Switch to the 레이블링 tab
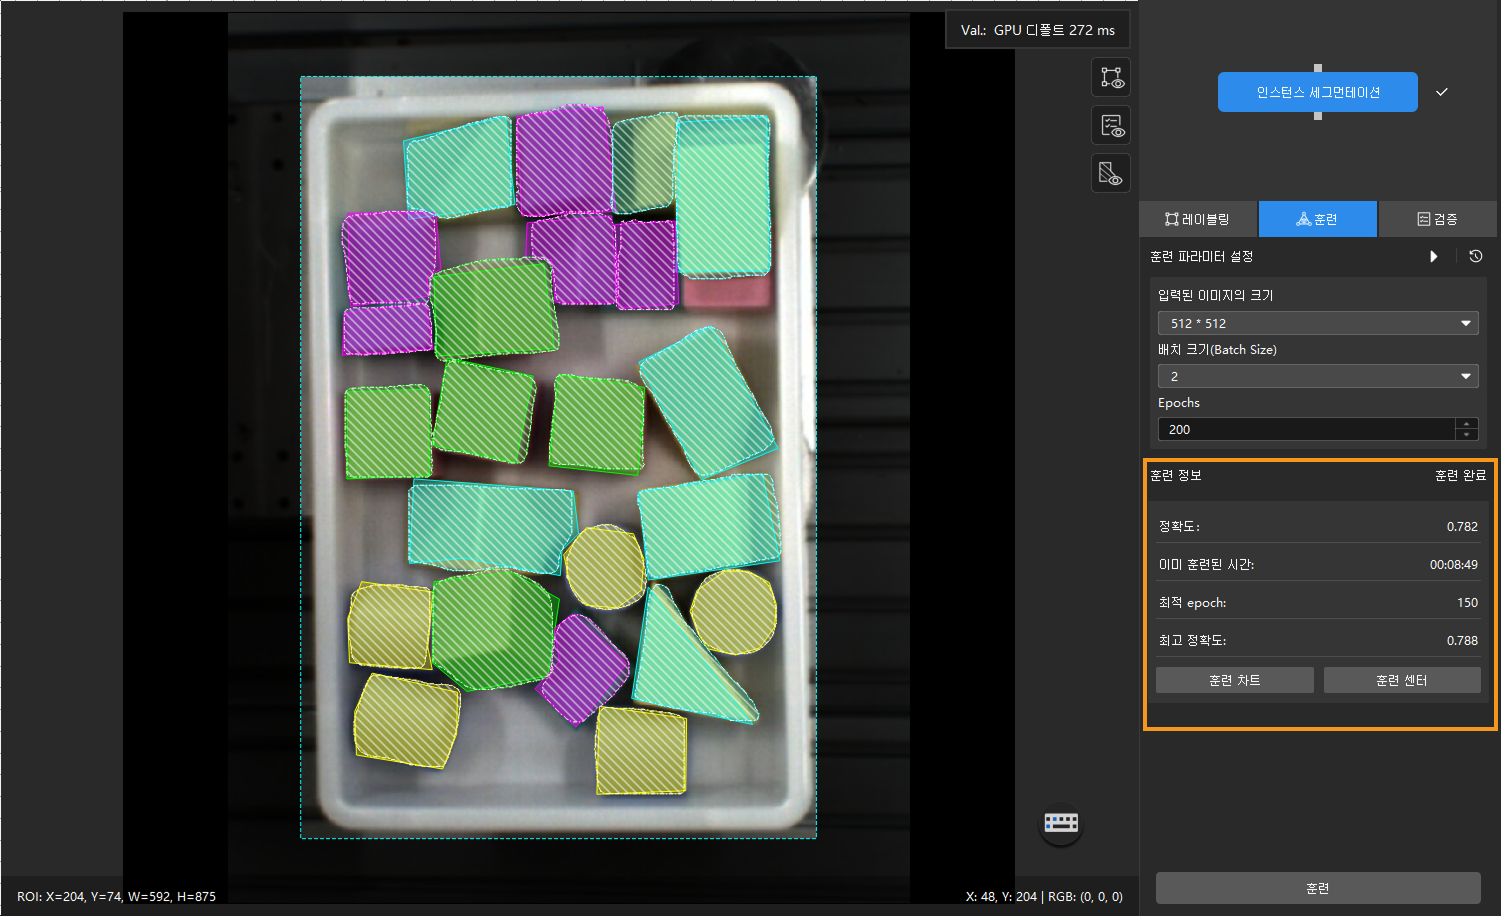The image size is (1501, 916). (x=1198, y=219)
